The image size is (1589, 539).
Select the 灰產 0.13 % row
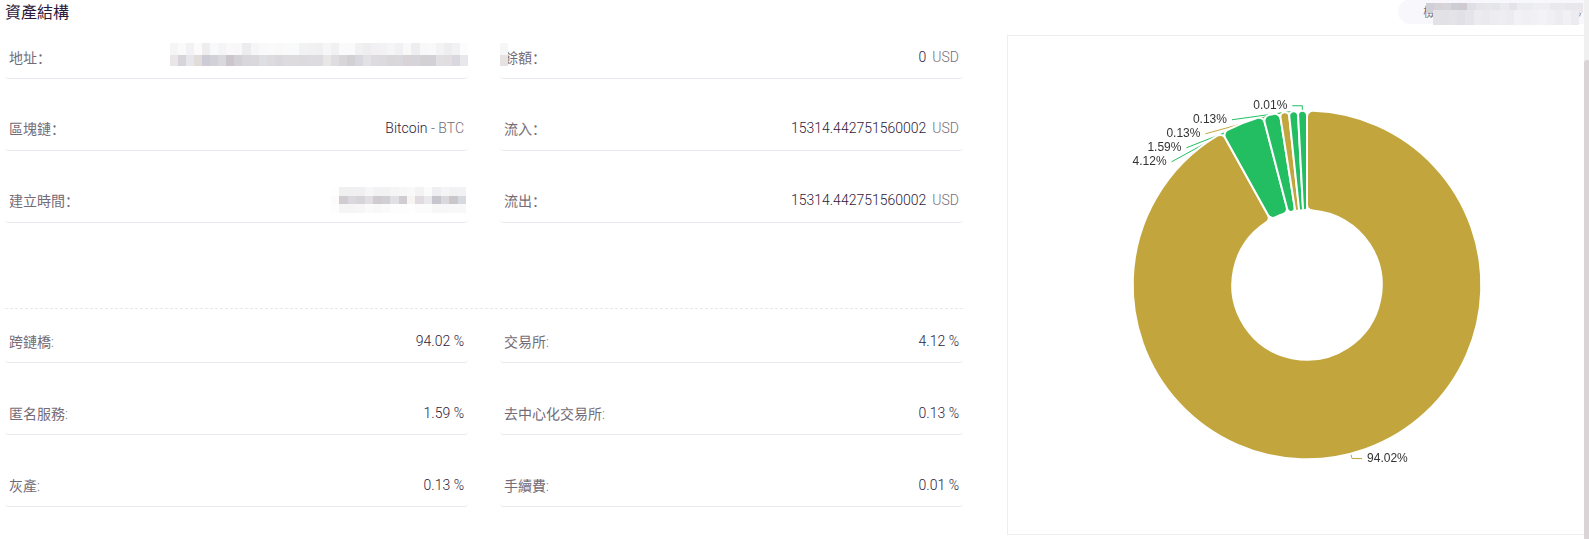(x=236, y=486)
